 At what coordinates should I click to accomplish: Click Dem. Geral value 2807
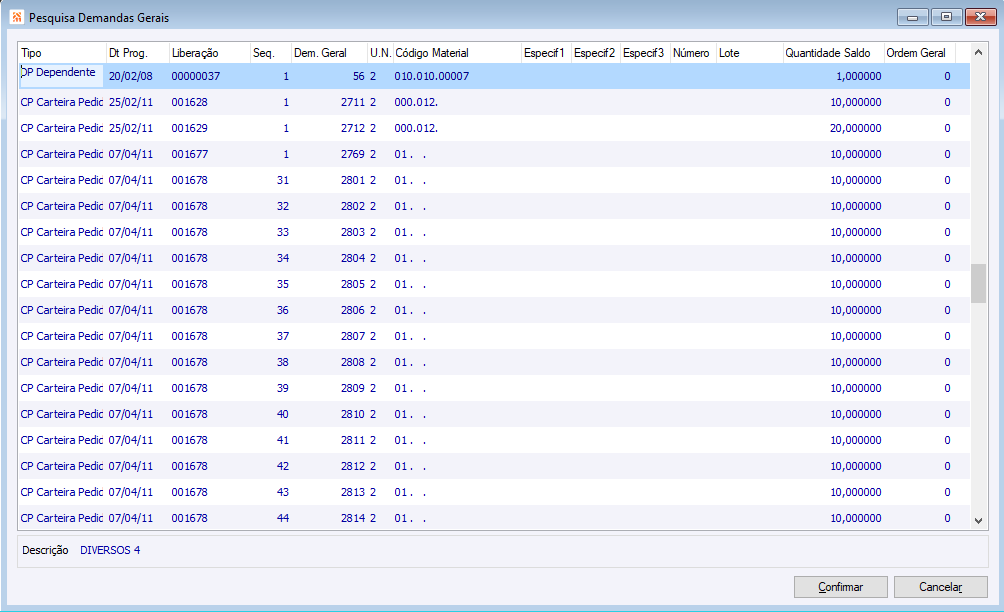(x=353, y=336)
